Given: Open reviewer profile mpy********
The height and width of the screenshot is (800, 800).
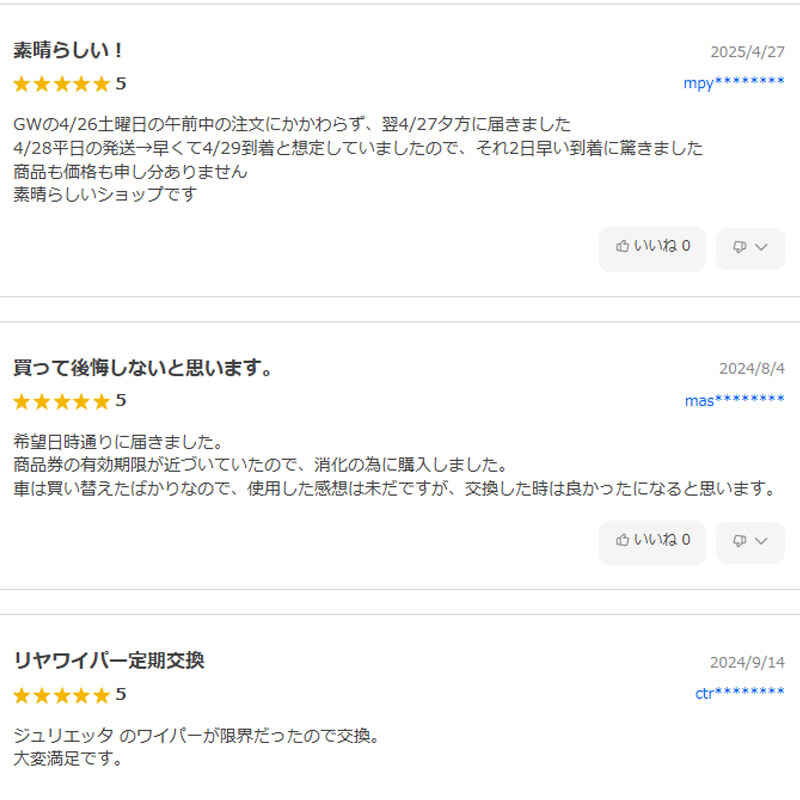Looking at the screenshot, I should point(733,83).
